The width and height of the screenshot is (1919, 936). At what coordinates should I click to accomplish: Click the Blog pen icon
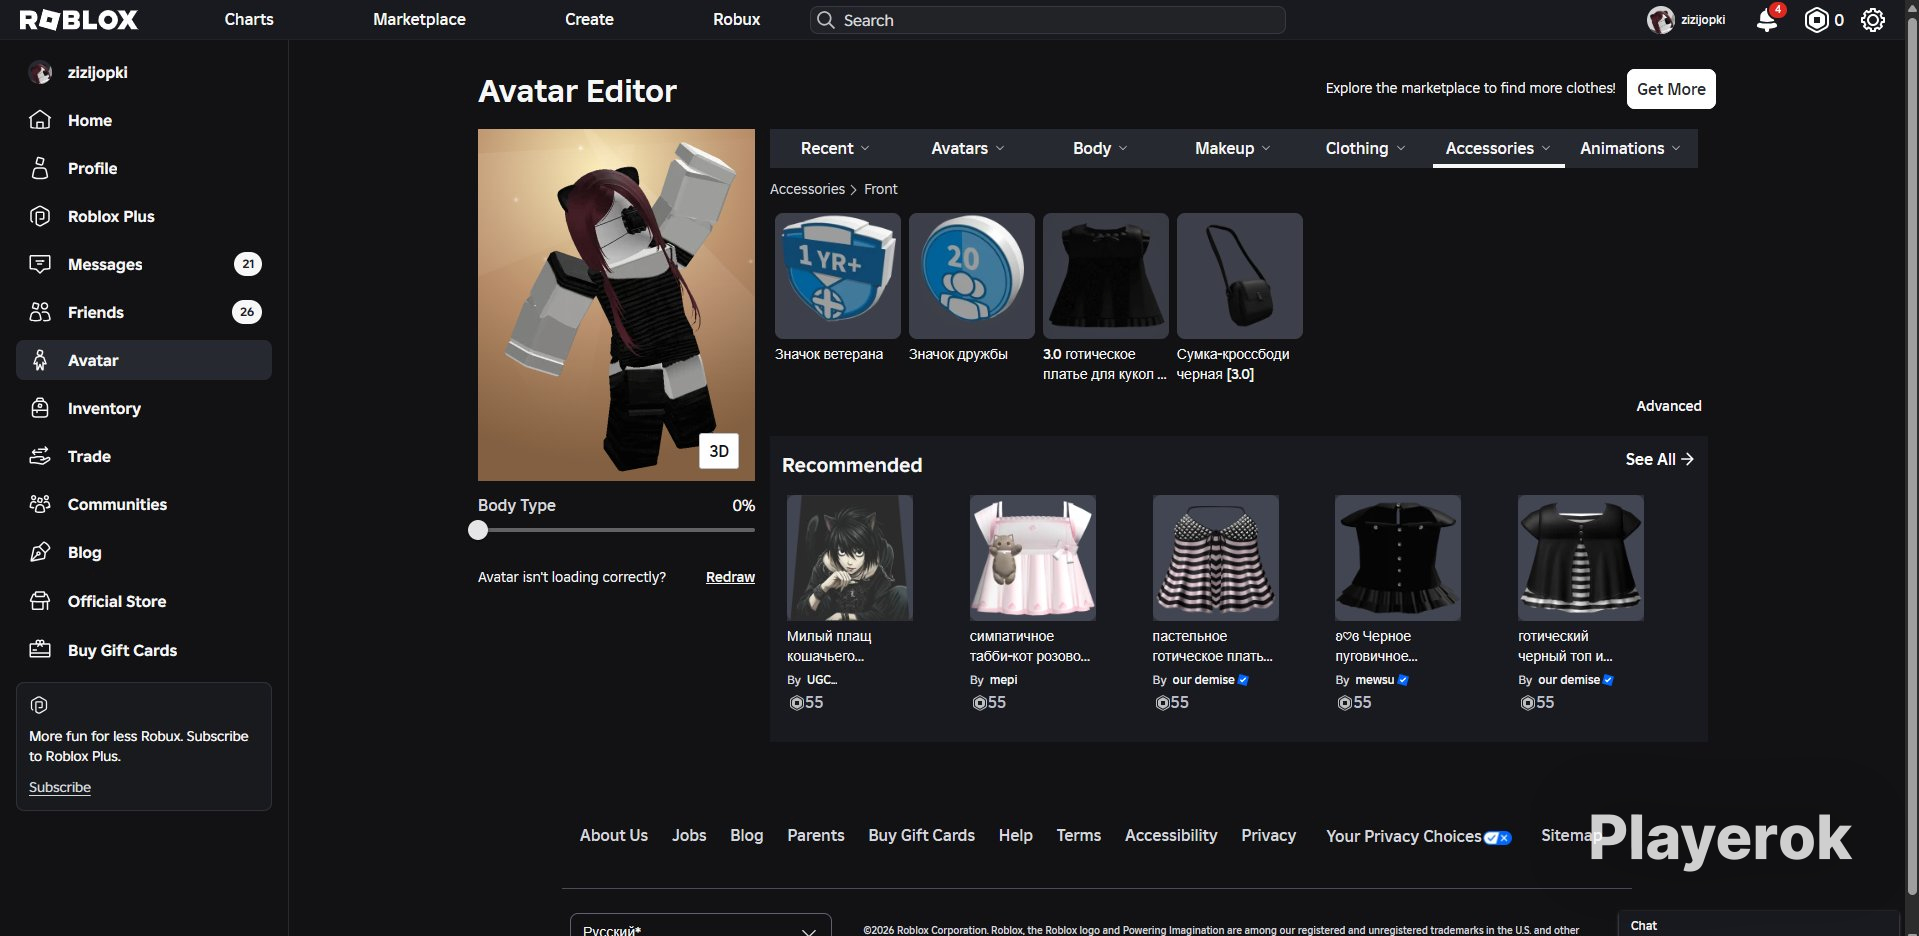(40, 552)
